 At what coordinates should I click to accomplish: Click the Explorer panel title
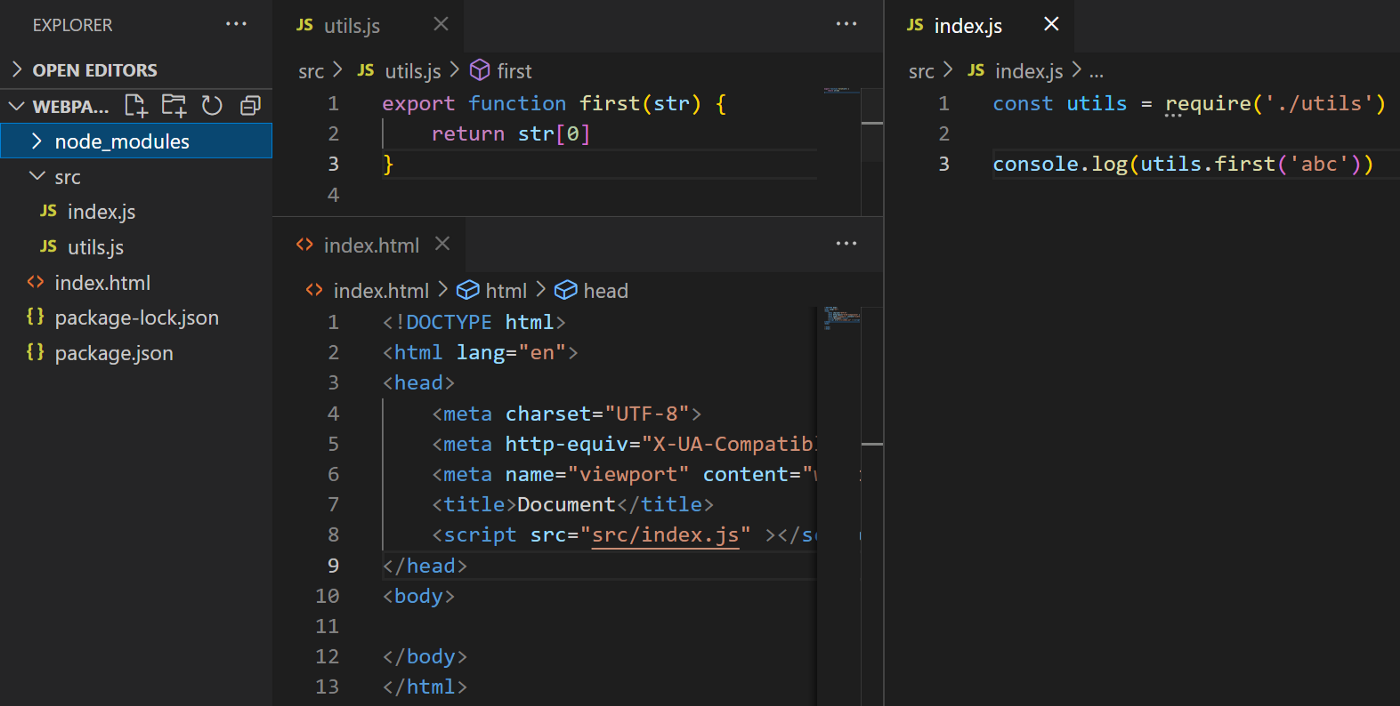click(72, 25)
